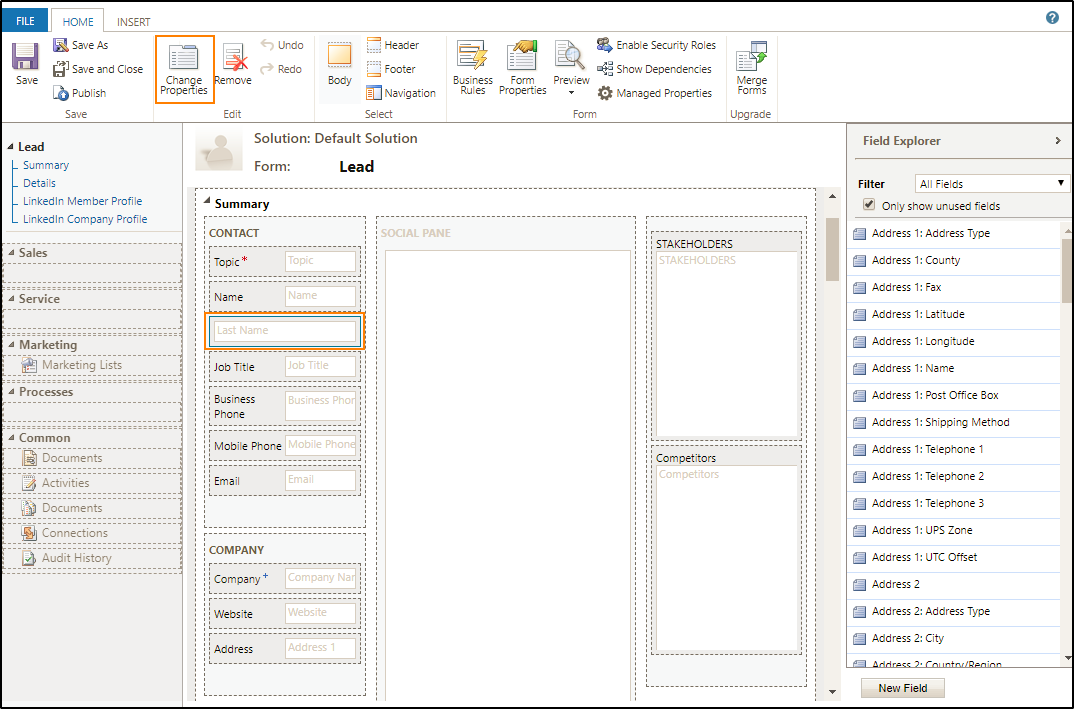Toggle Only show unused fields checkbox
The height and width of the screenshot is (709, 1074).
(x=869, y=205)
